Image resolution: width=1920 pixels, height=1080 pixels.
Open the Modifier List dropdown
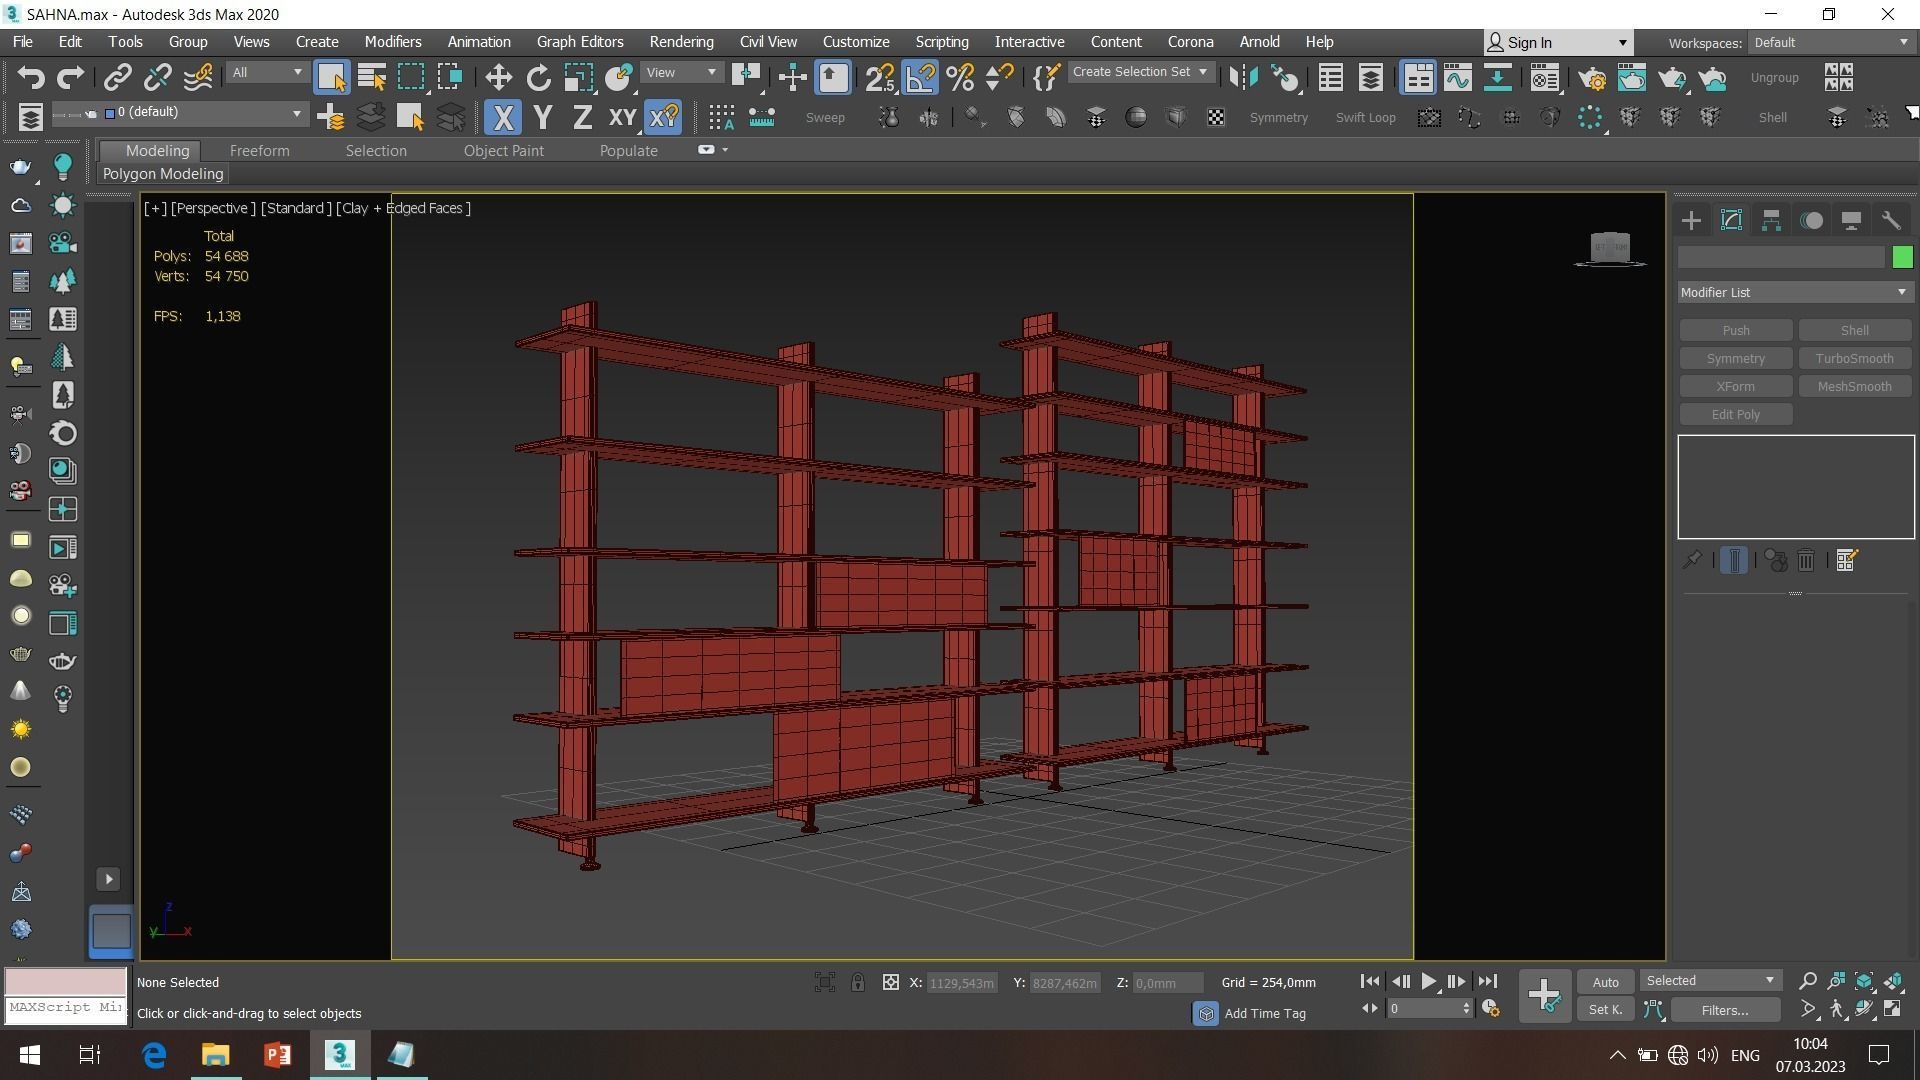[x=1793, y=292]
